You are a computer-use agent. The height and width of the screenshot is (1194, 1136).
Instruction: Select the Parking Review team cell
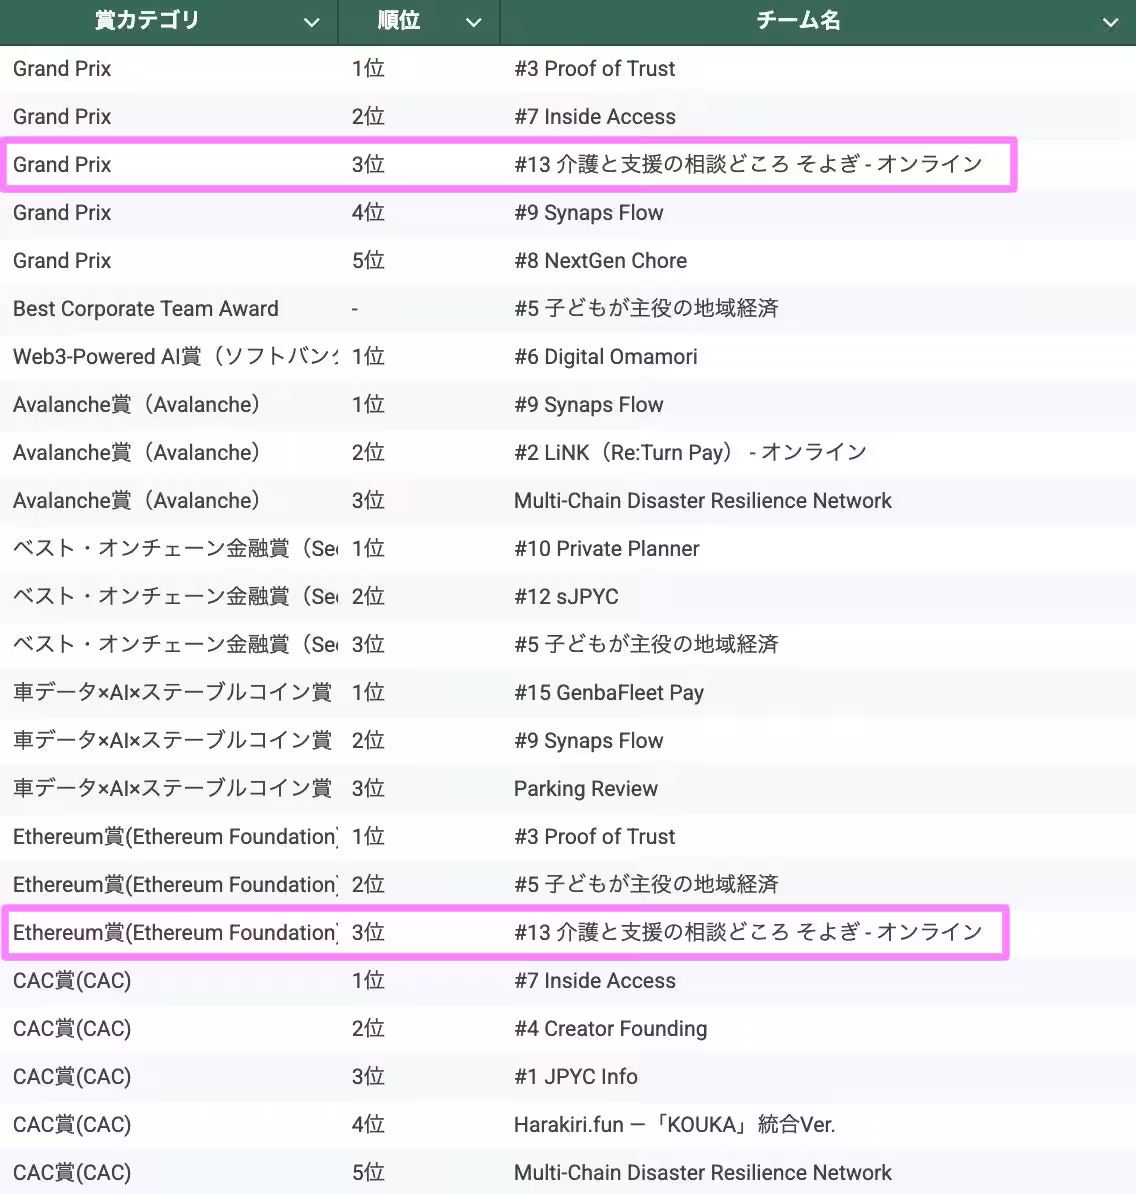[586, 789]
